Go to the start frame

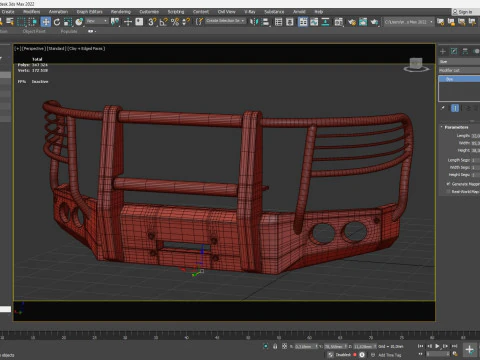421,346
